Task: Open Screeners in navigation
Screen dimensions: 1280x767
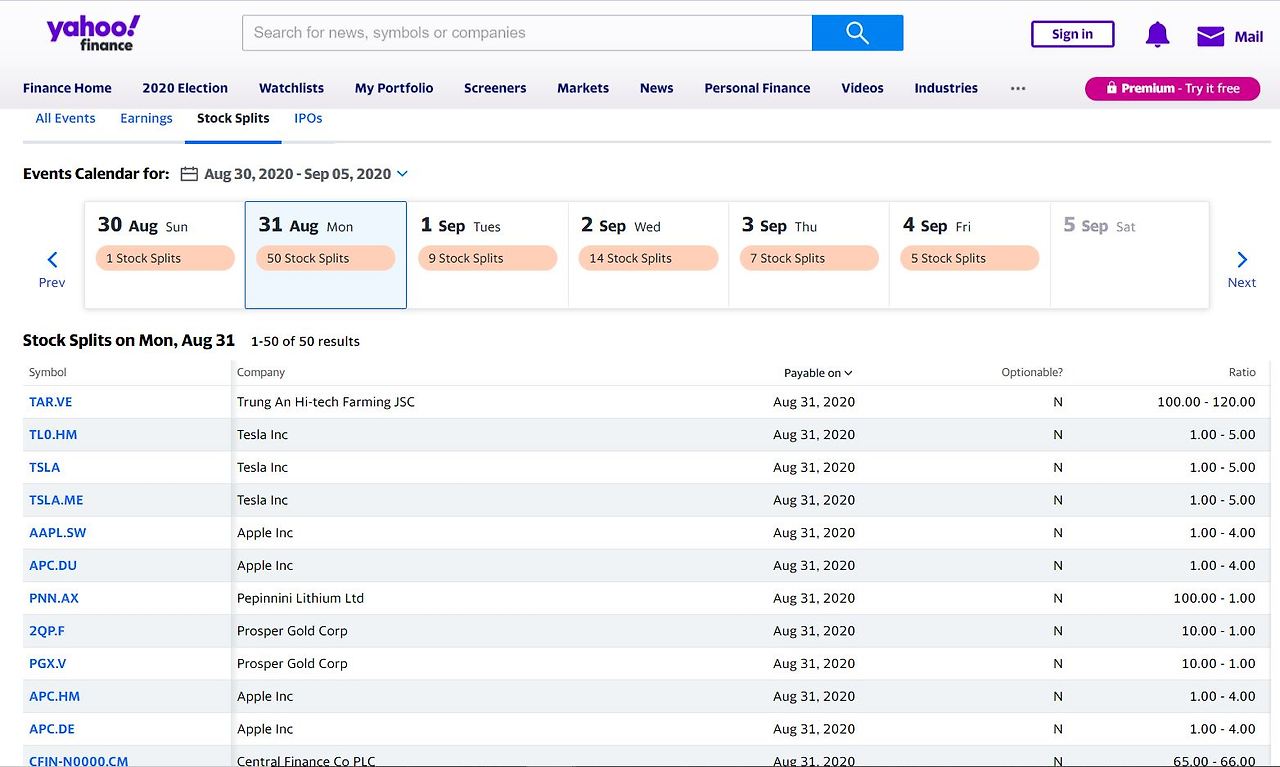Action: coord(495,88)
